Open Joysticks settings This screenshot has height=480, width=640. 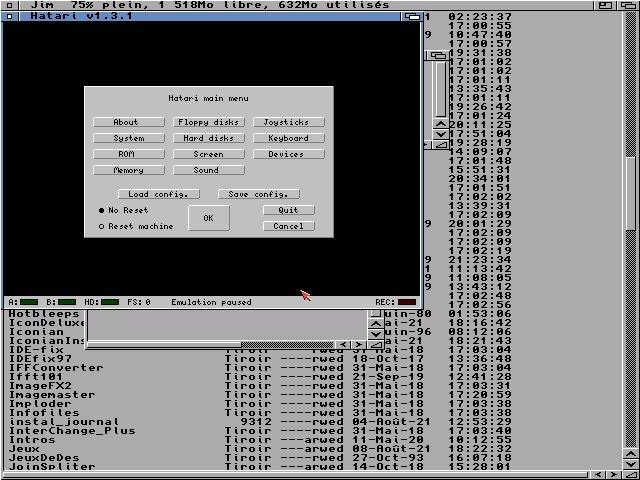pyautogui.click(x=289, y=122)
